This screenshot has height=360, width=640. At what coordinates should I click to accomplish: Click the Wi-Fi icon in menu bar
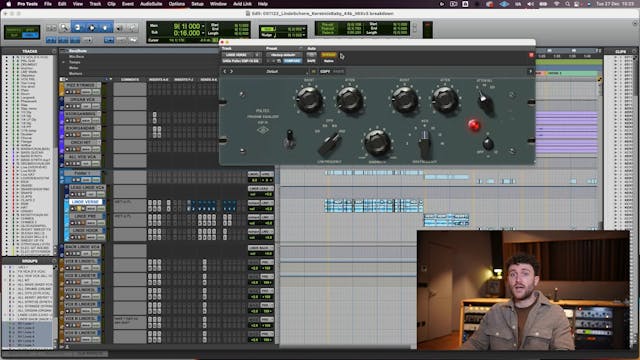click(x=557, y=4)
